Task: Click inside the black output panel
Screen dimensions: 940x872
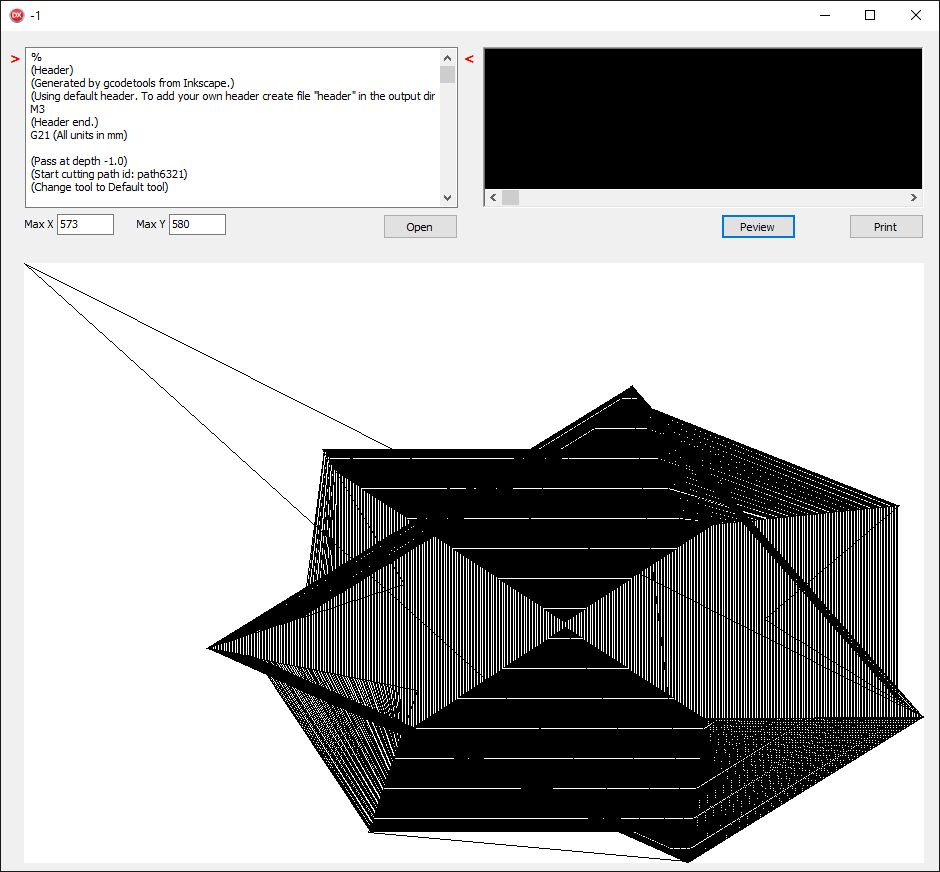Action: 702,118
